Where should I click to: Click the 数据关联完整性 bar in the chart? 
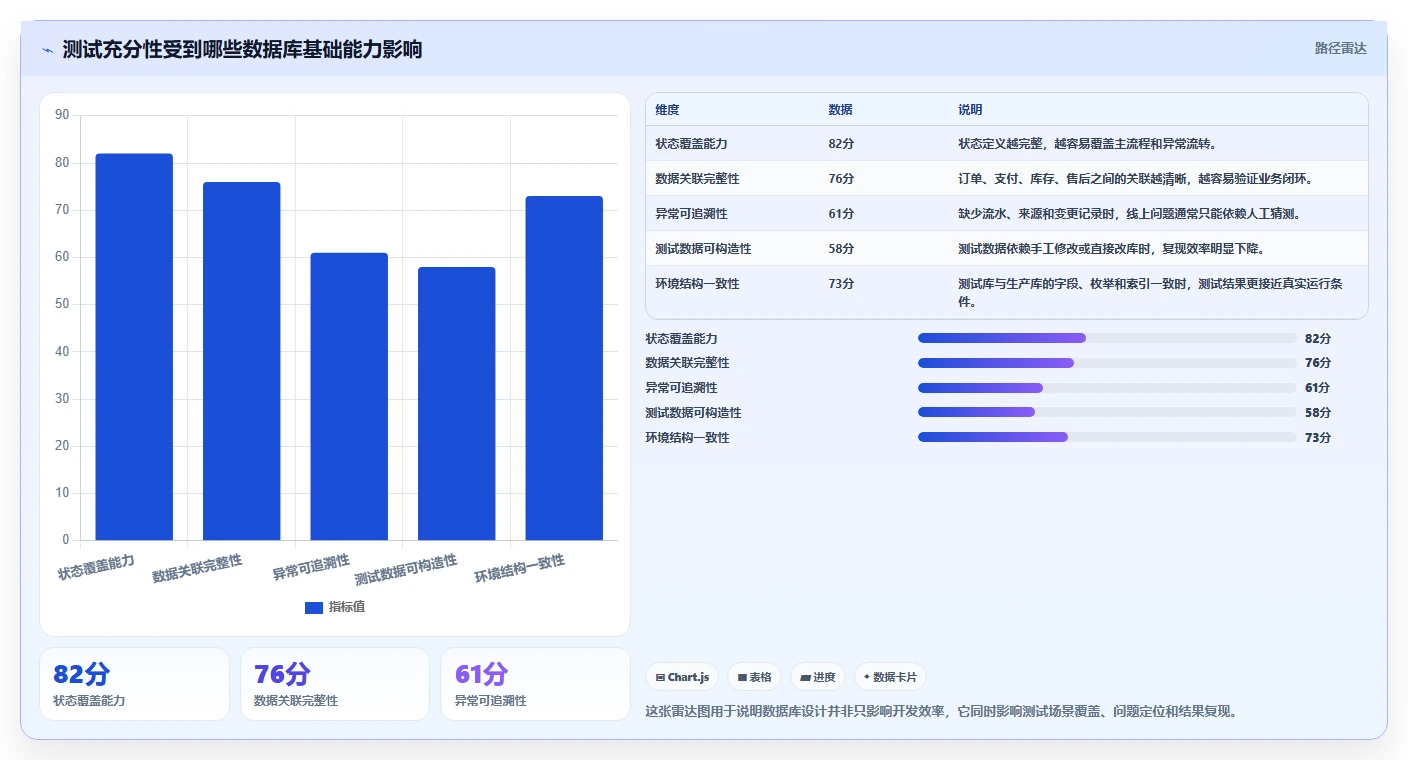241,361
